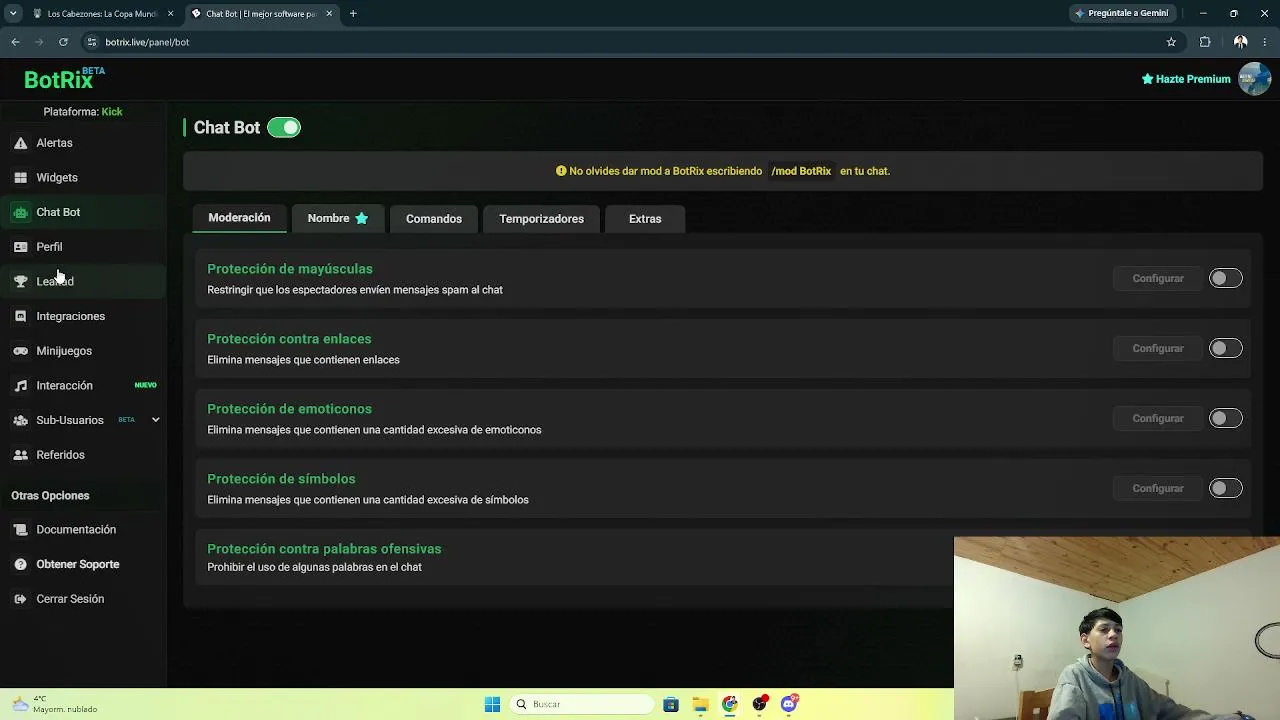Click the Referidos users icon
This screenshot has height=720, width=1280.
[x=20, y=455]
